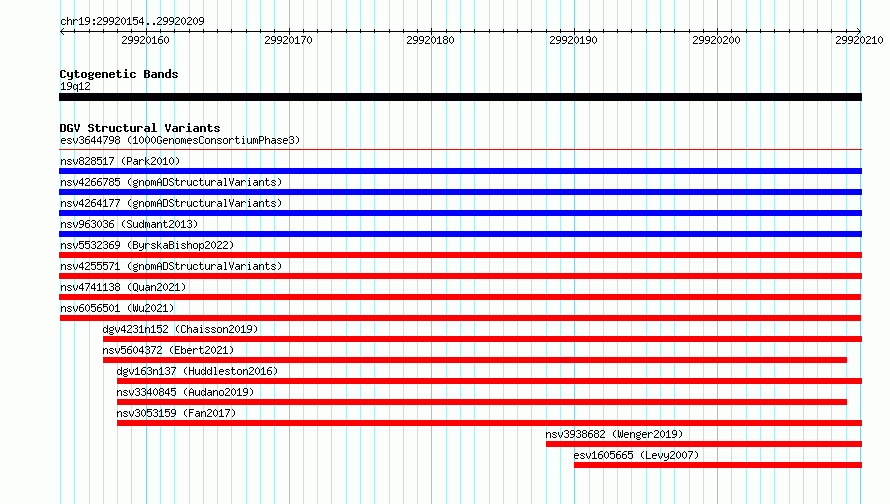Open variant nsv4255571 gnomAD label
The width and height of the screenshot is (890, 504).
pyautogui.click(x=171, y=266)
